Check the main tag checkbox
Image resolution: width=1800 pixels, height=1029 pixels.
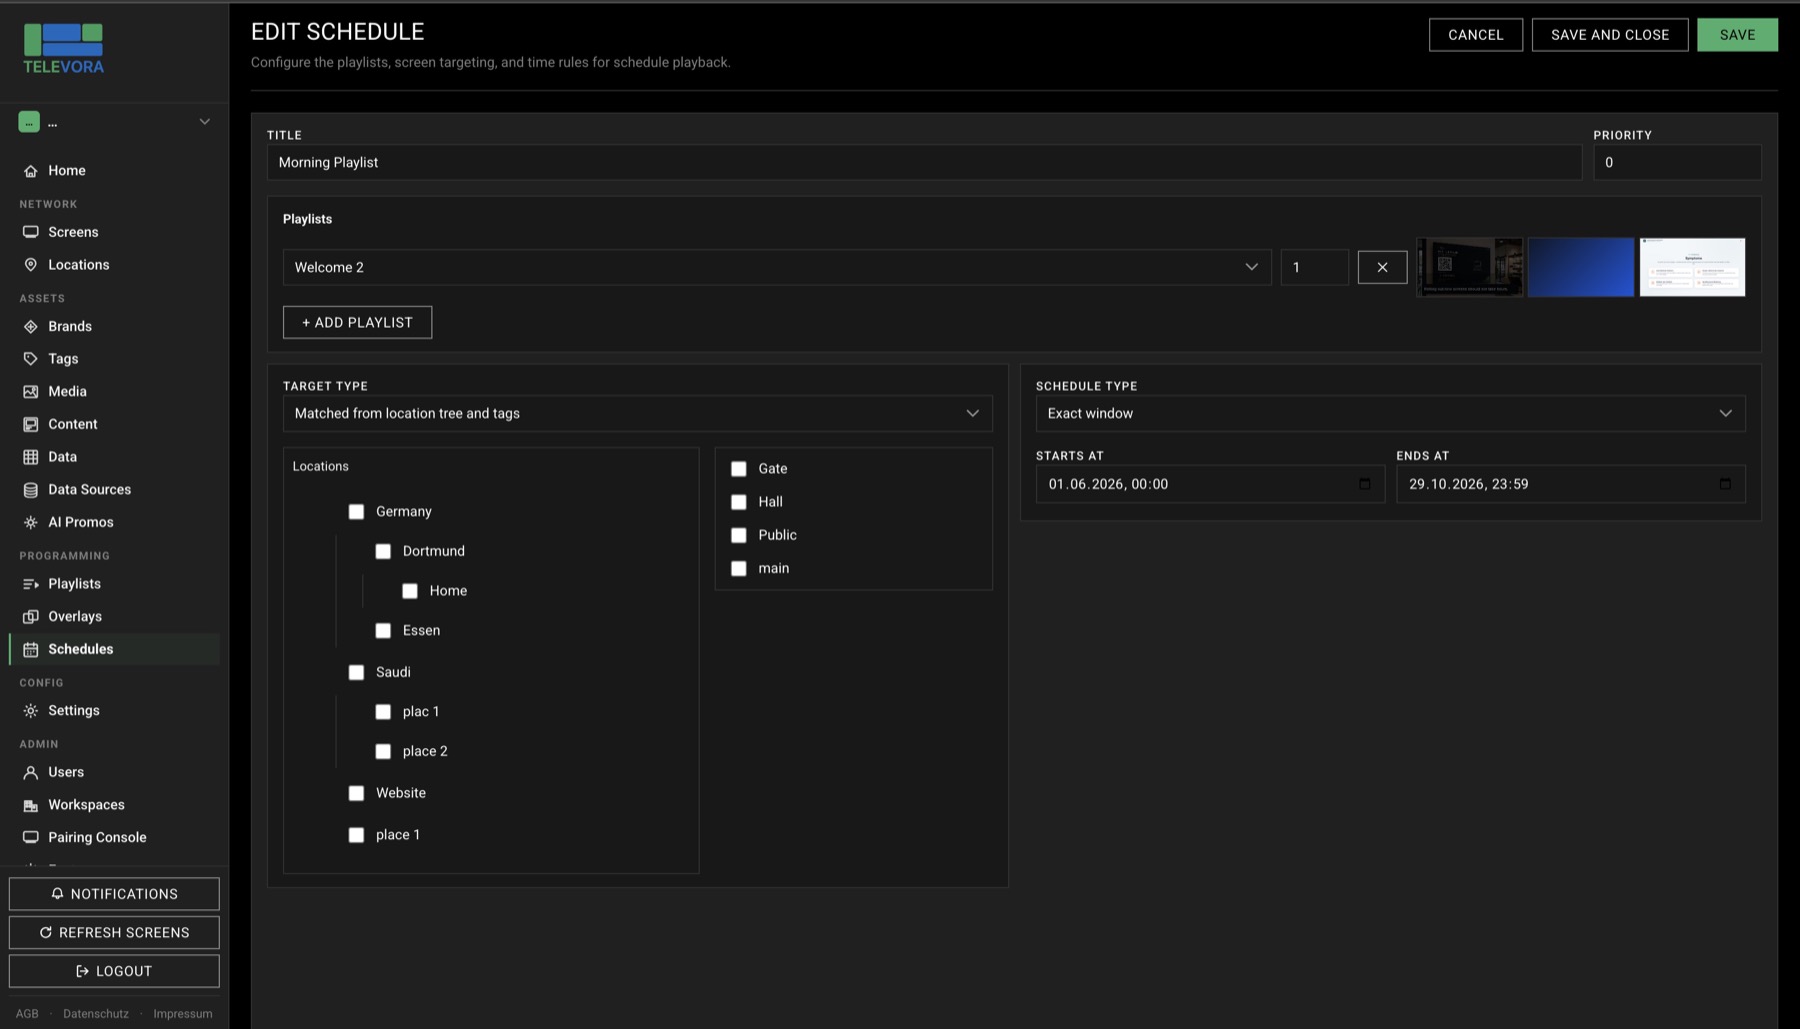click(x=739, y=569)
